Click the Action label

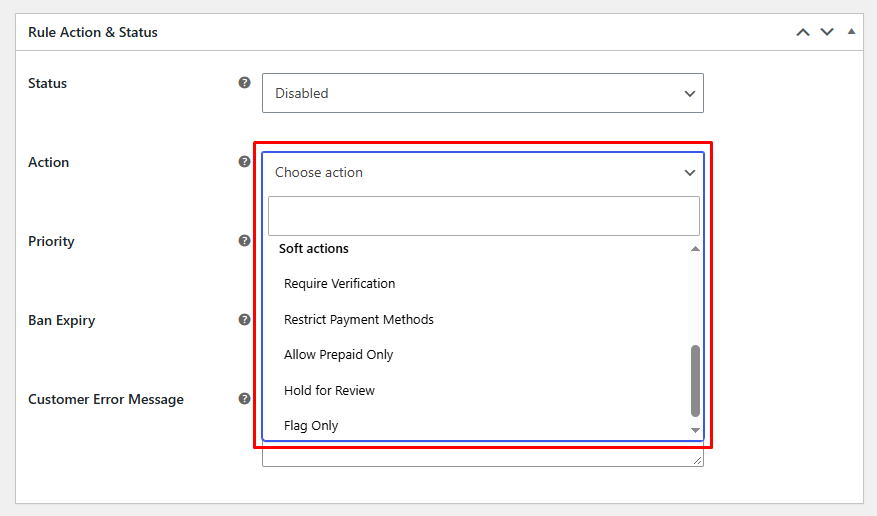pyautogui.click(x=49, y=162)
